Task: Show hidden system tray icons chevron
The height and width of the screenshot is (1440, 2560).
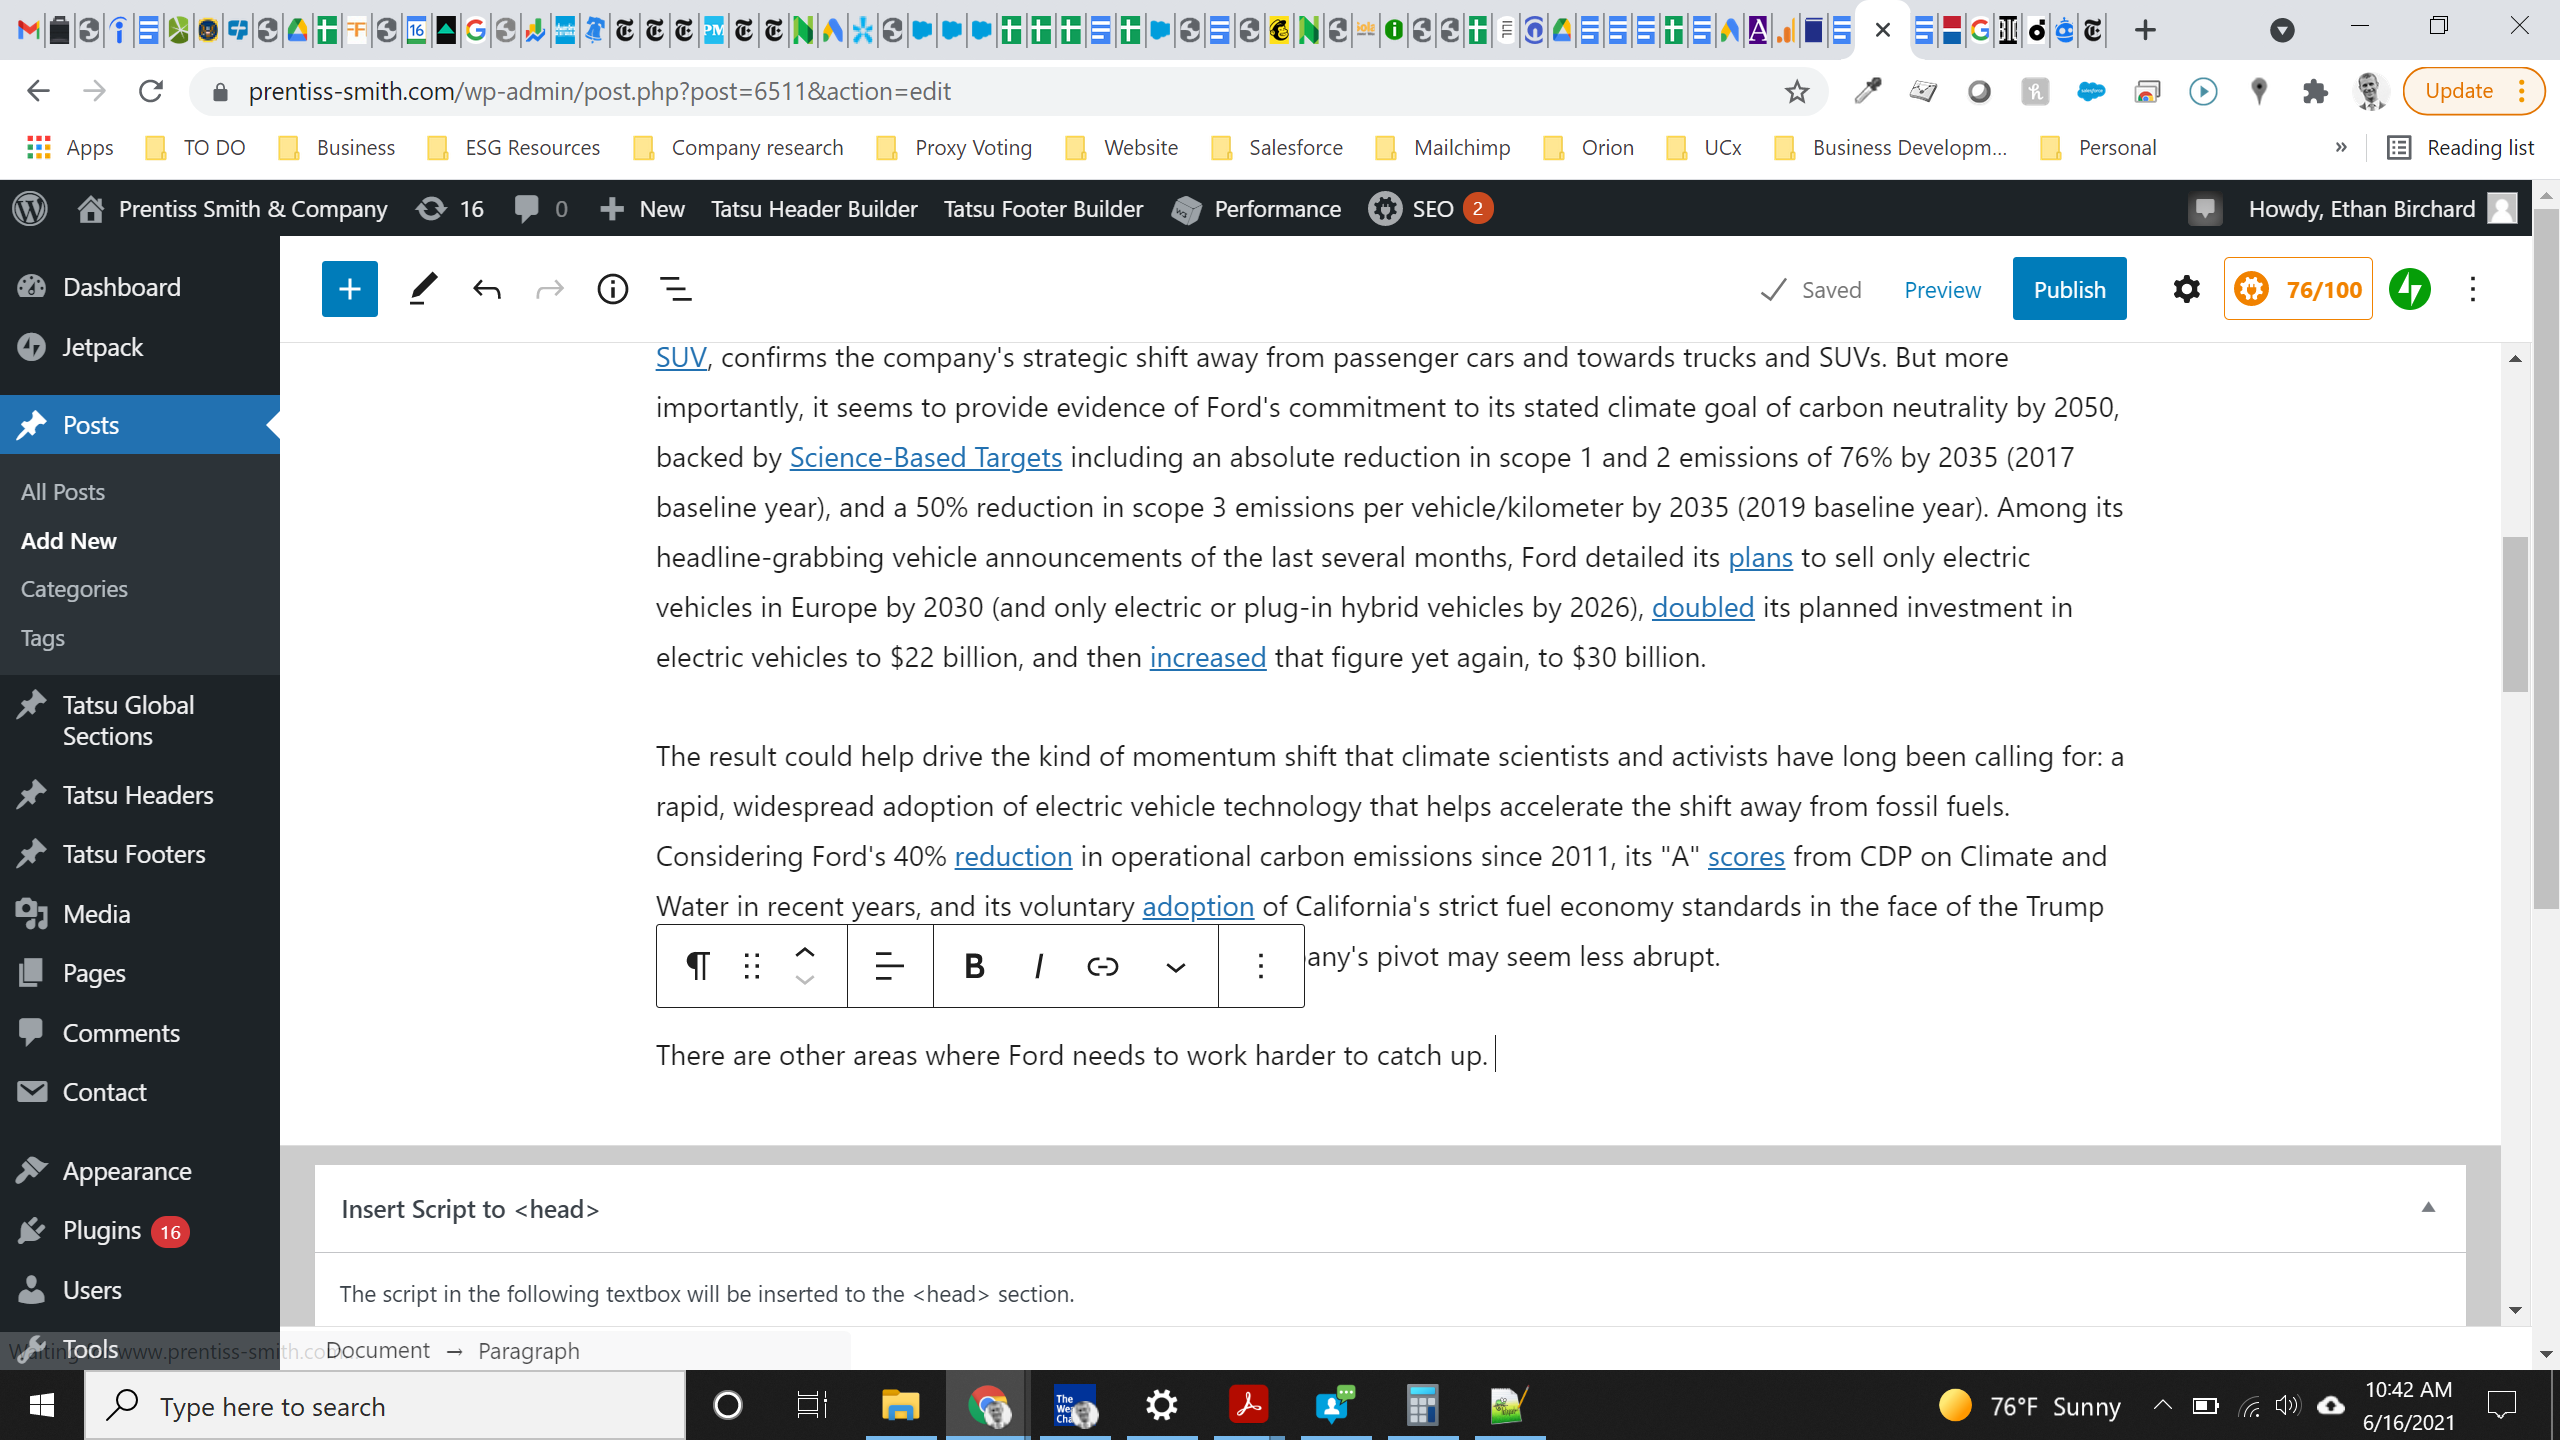Action: pos(2162,1406)
